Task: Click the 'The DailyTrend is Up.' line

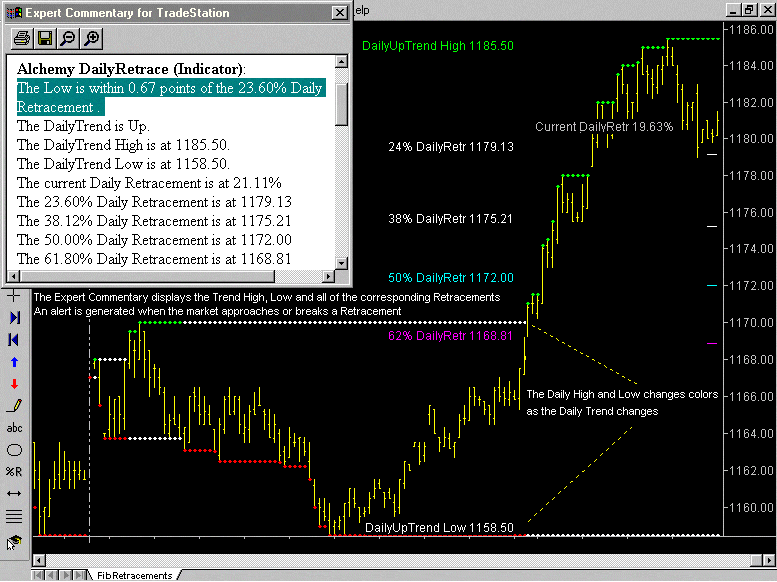Action: coord(83,126)
